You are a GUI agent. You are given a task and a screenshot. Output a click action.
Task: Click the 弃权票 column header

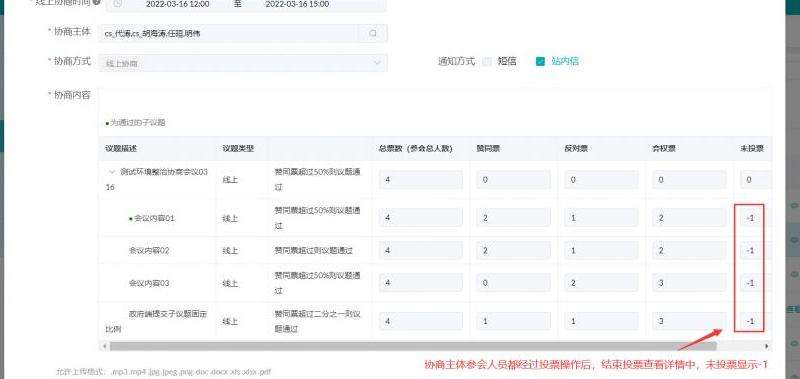tap(663, 149)
